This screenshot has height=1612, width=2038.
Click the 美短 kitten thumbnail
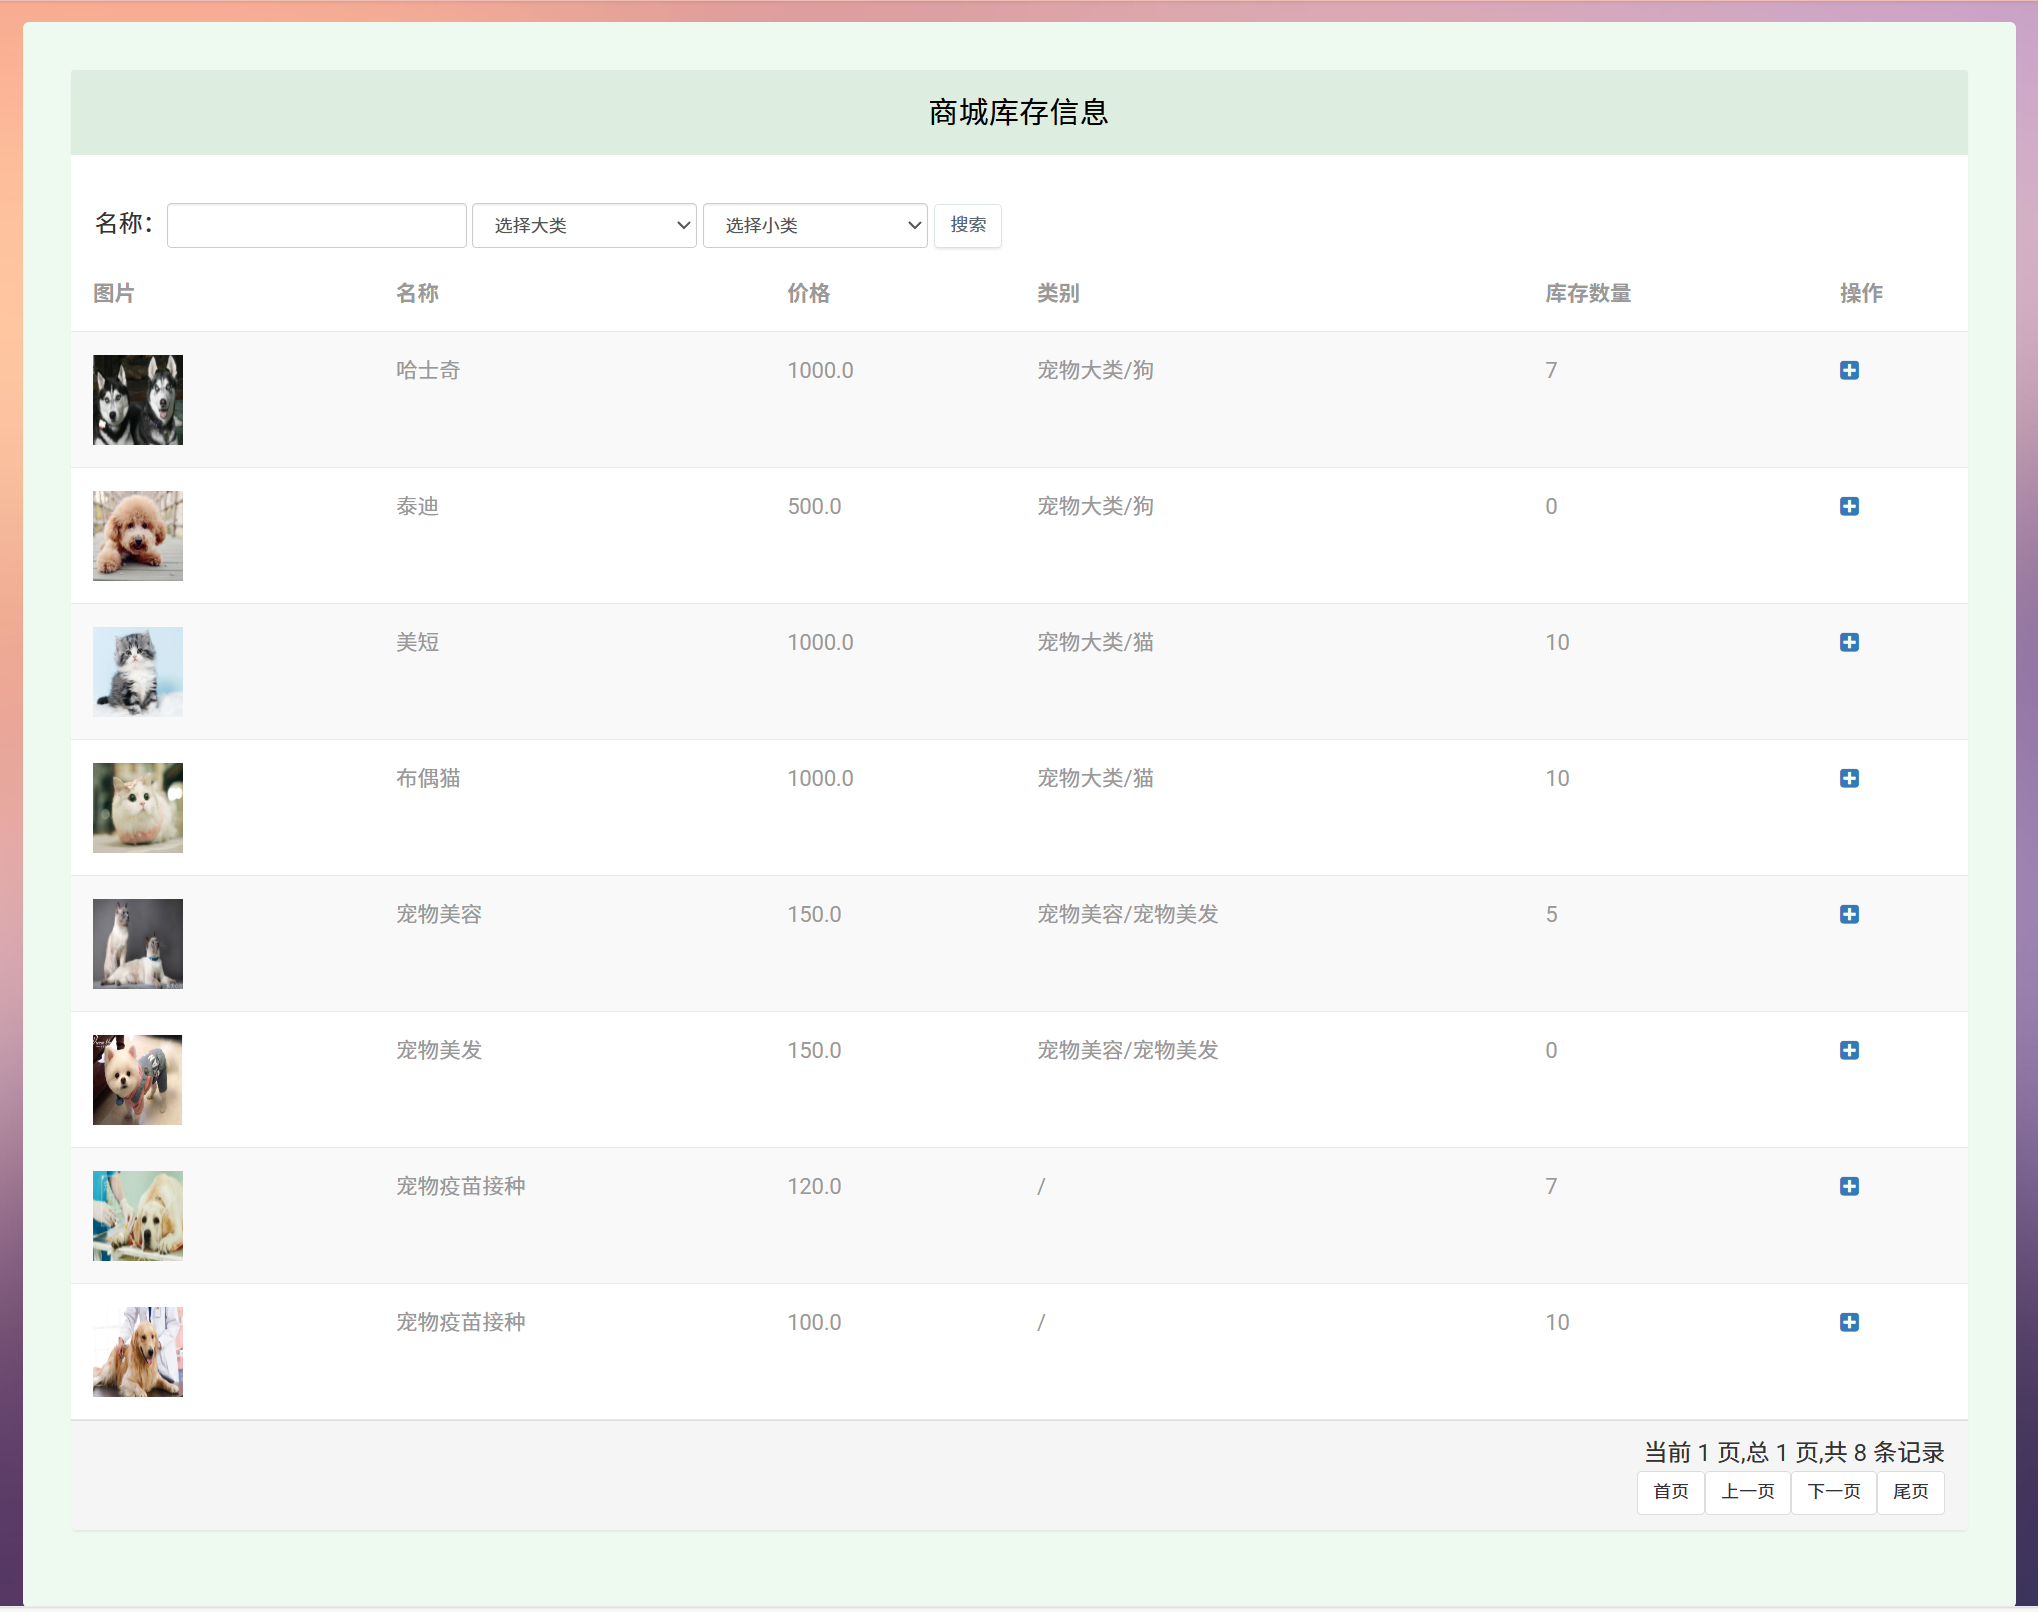point(138,672)
